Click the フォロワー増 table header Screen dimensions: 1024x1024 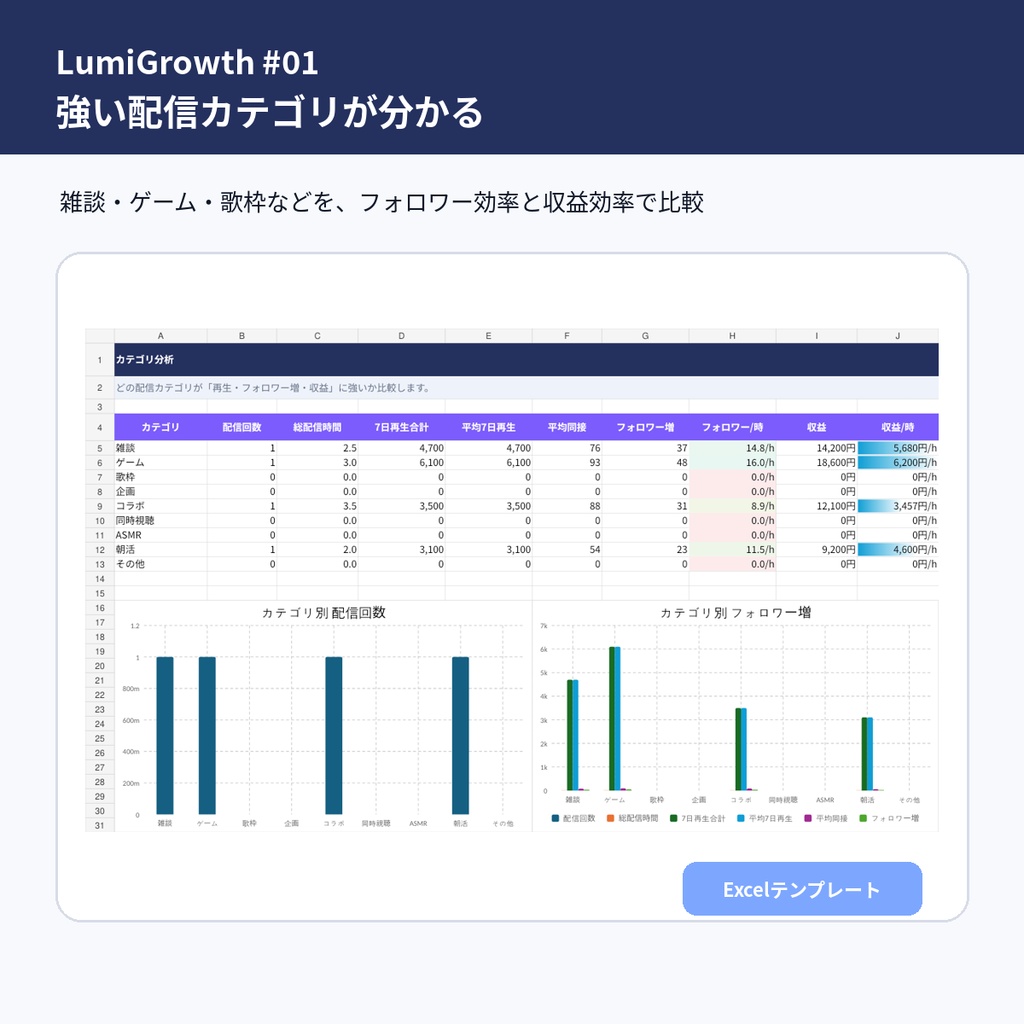coord(645,427)
